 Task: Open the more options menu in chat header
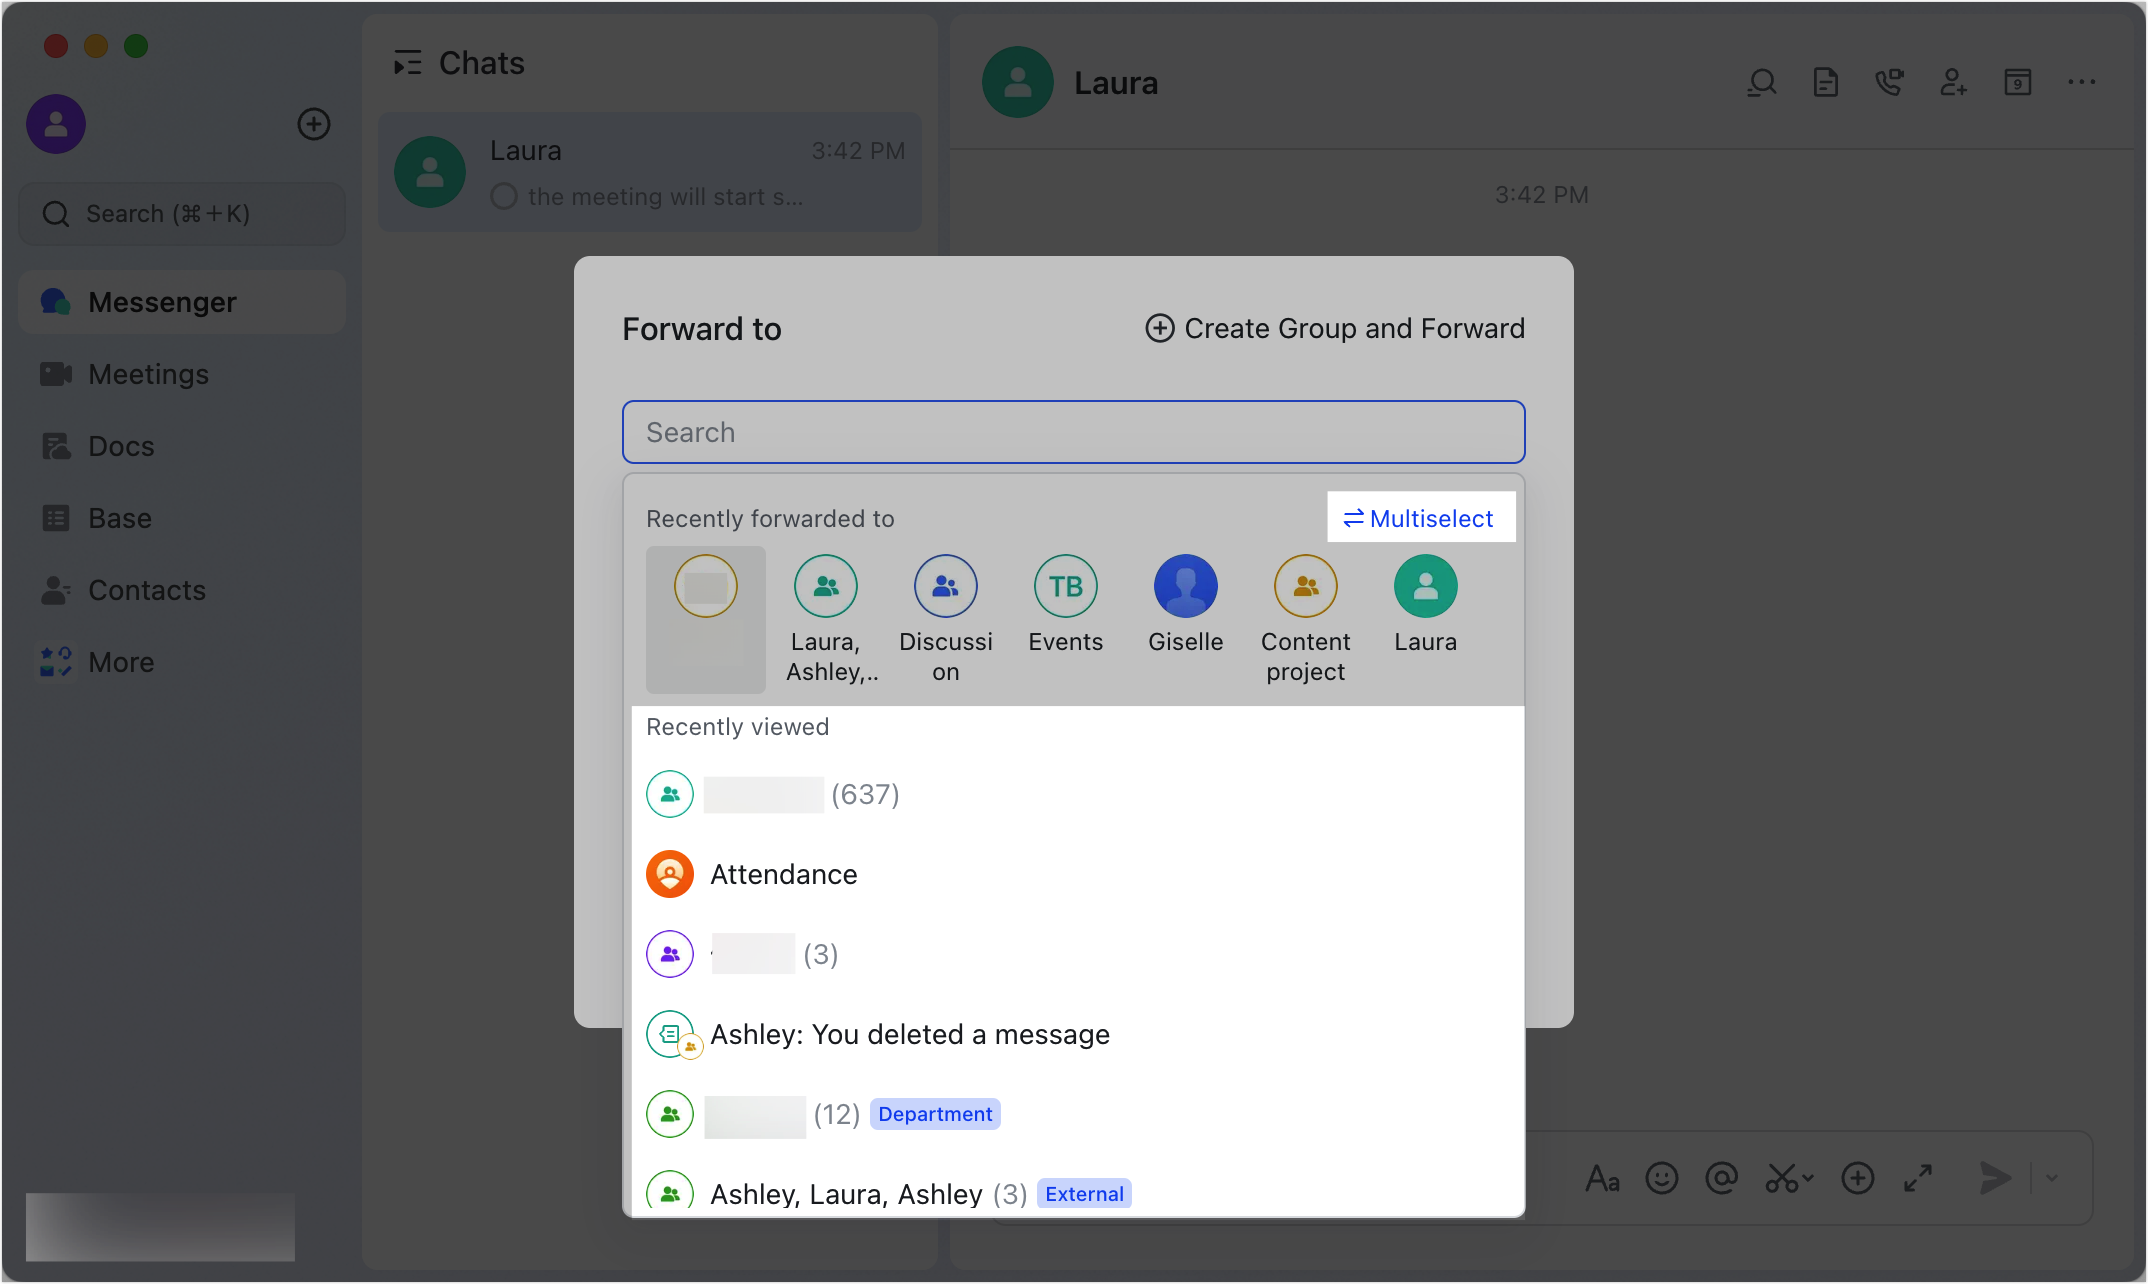tap(2082, 83)
